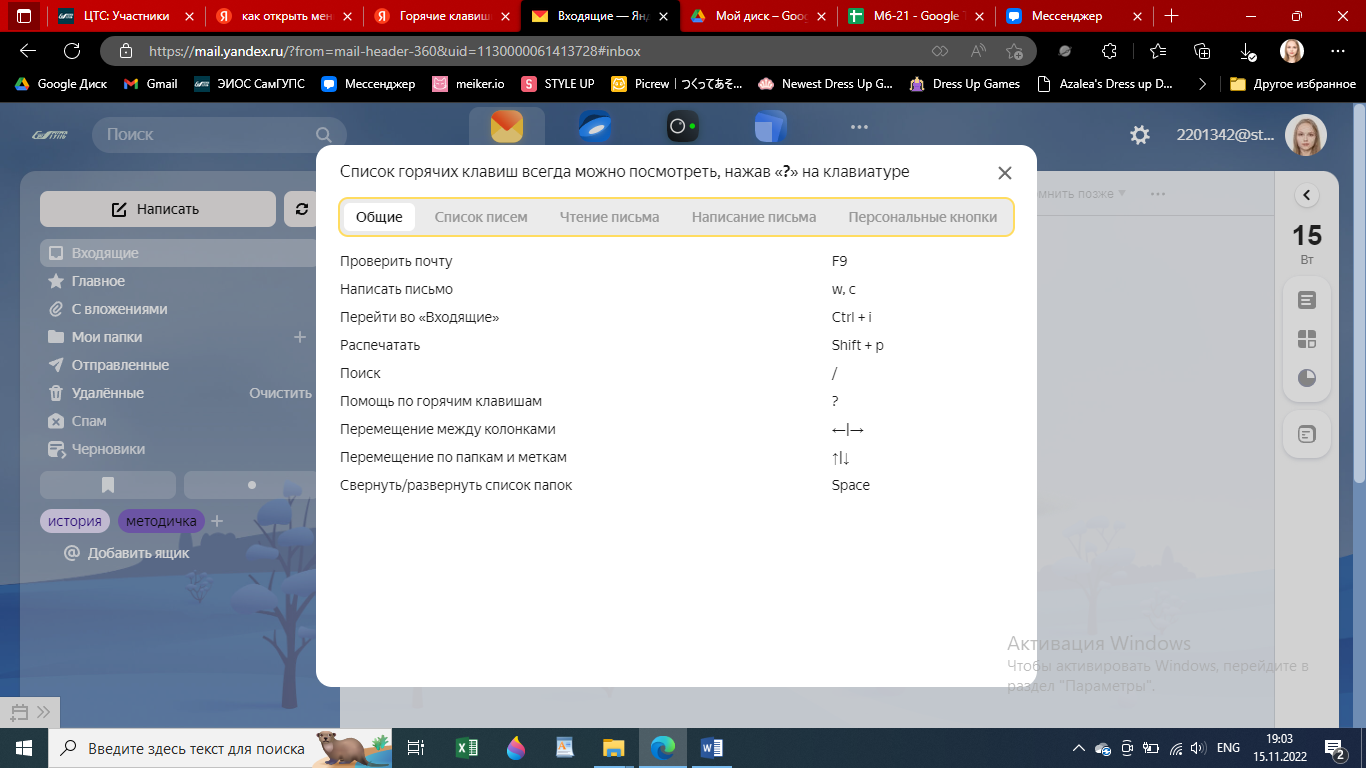The height and width of the screenshot is (768, 1366).
Task: Switch to the Мб-21 Google Sheets browser tab
Action: [x=918, y=16]
